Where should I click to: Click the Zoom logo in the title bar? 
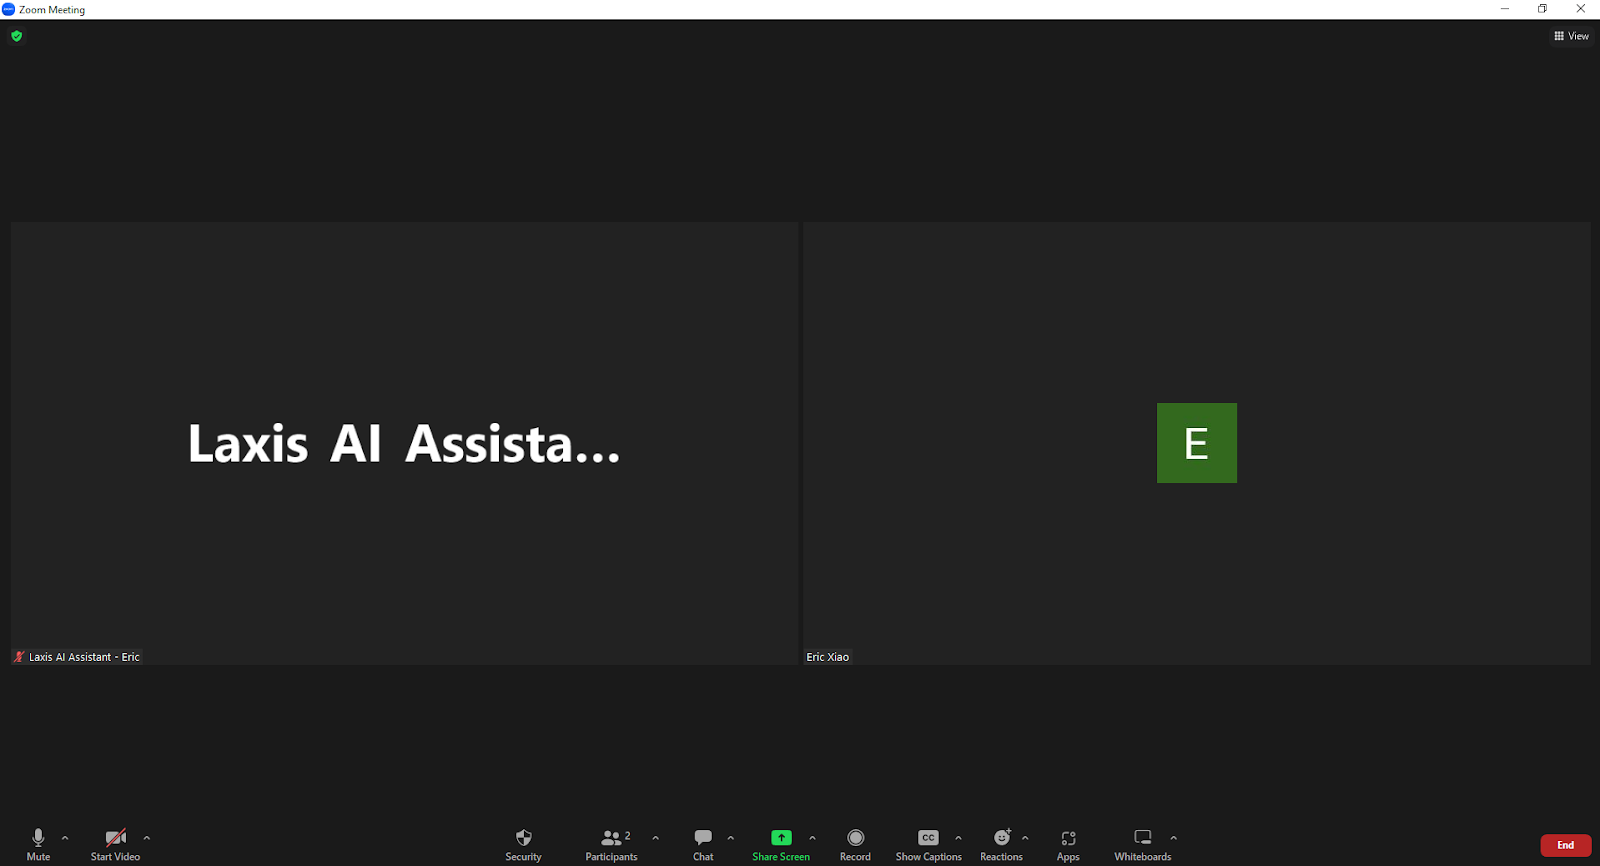9,9
